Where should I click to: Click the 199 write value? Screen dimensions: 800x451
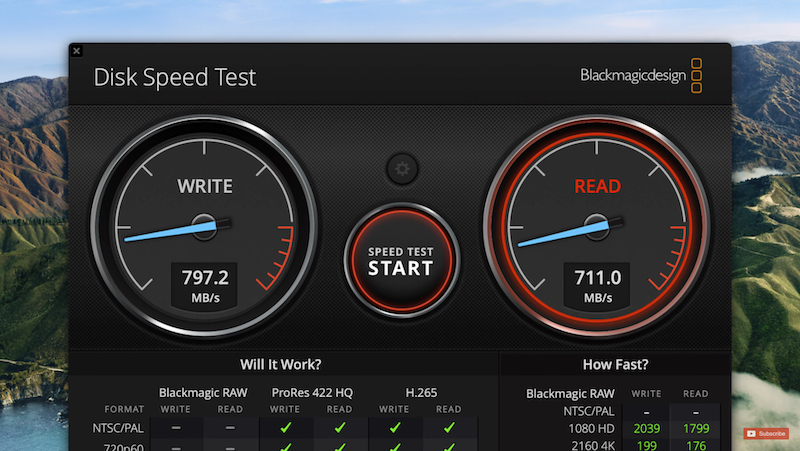tap(646, 445)
